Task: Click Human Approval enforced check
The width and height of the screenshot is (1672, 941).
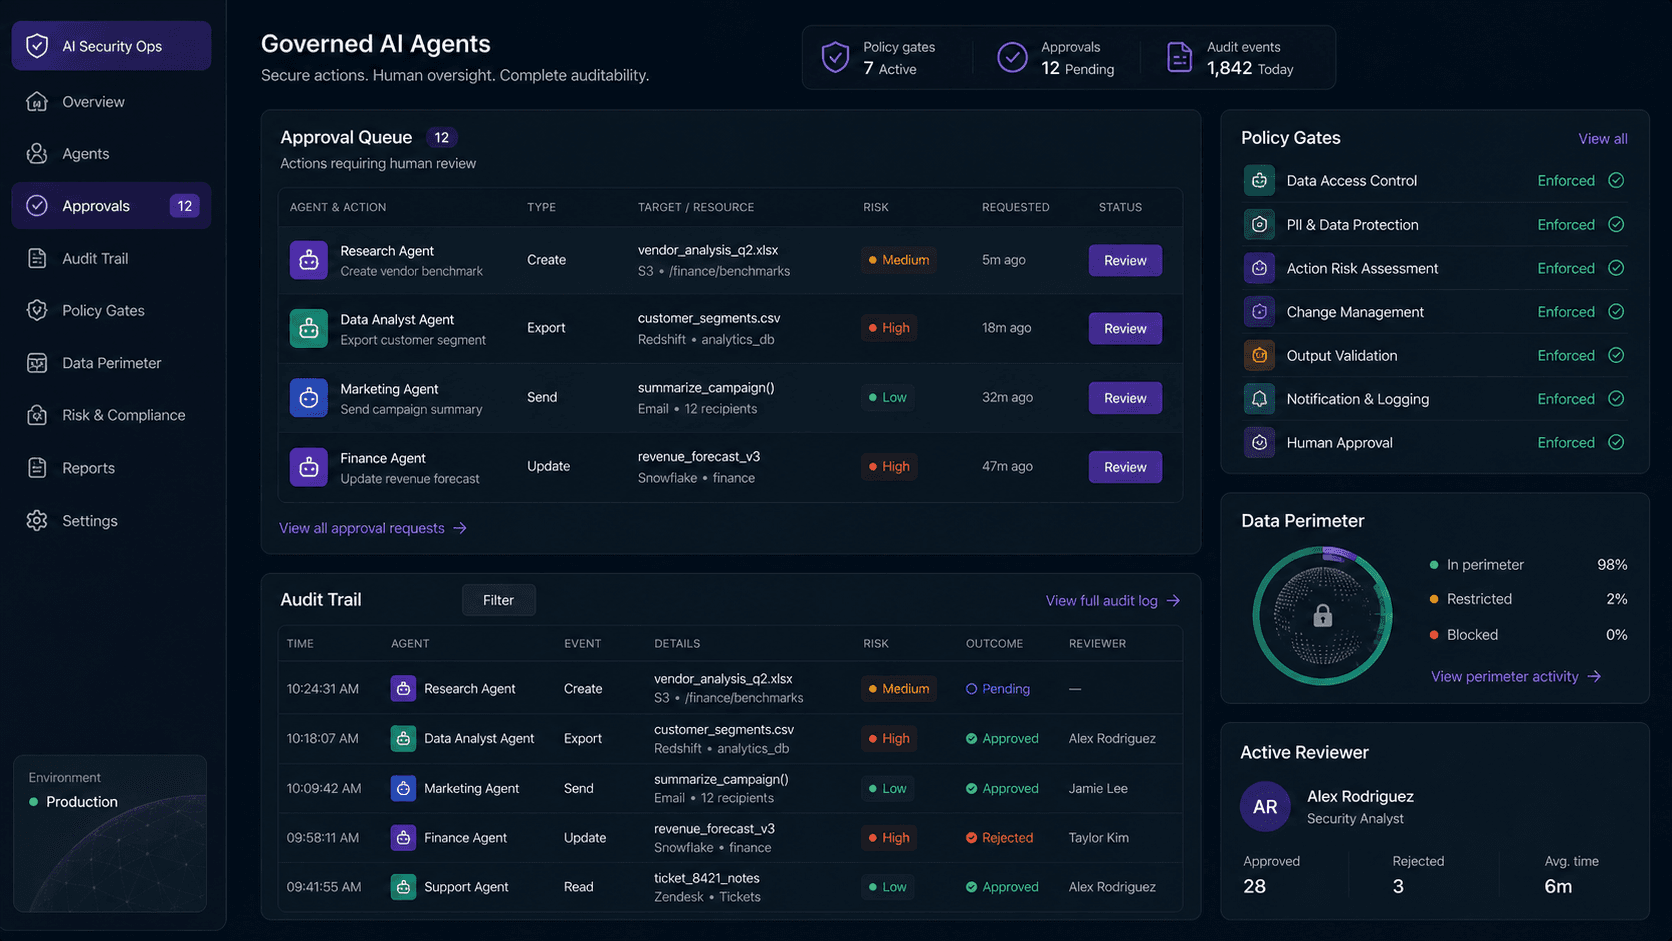Action: pos(1616,442)
